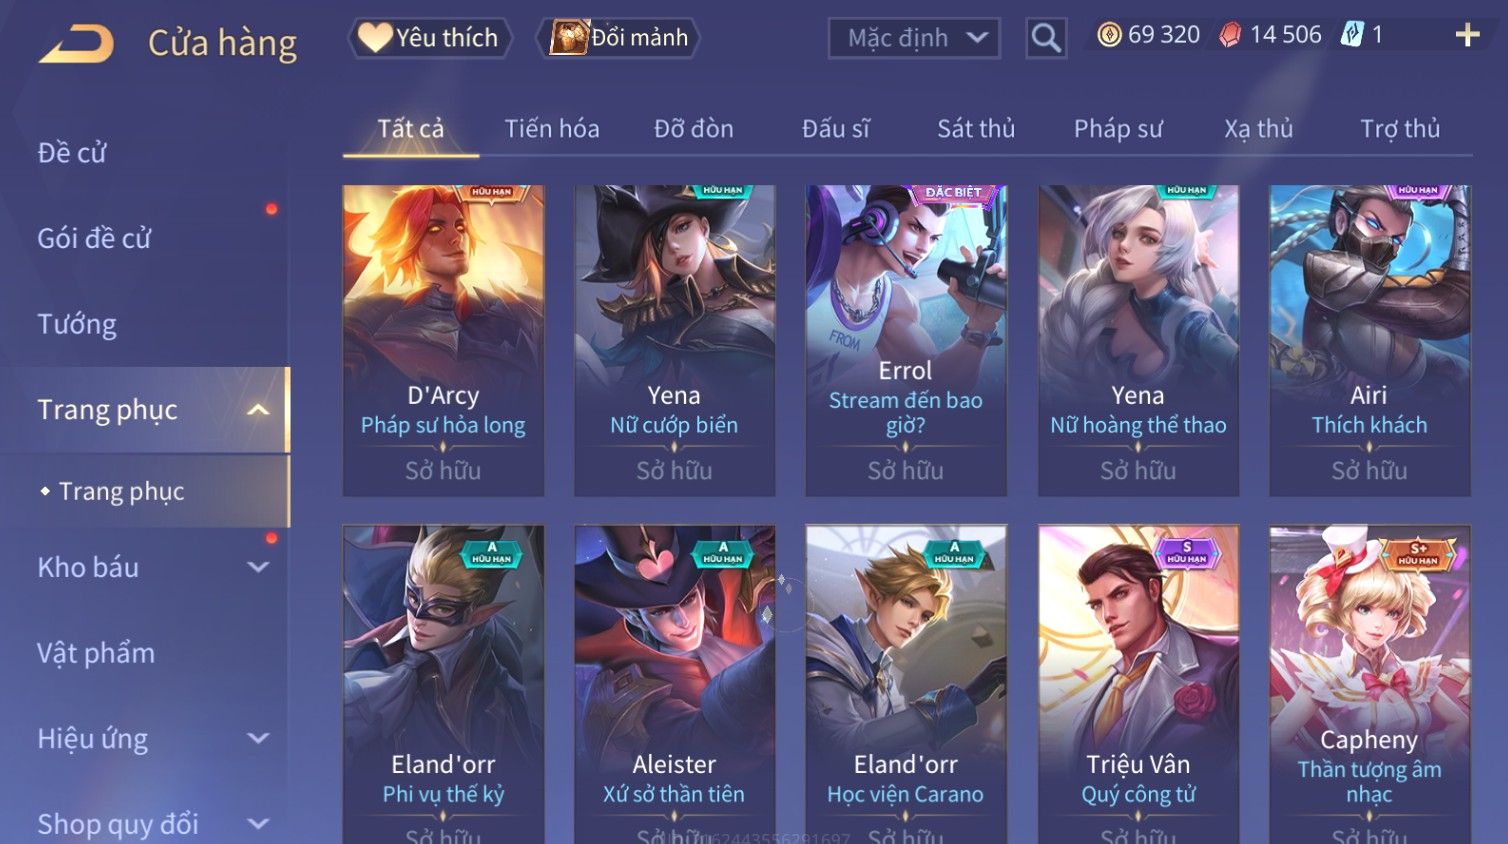This screenshot has height=844, width=1508.
Task: Expand the Hiệu ứng sidebar section
Action: point(258,739)
